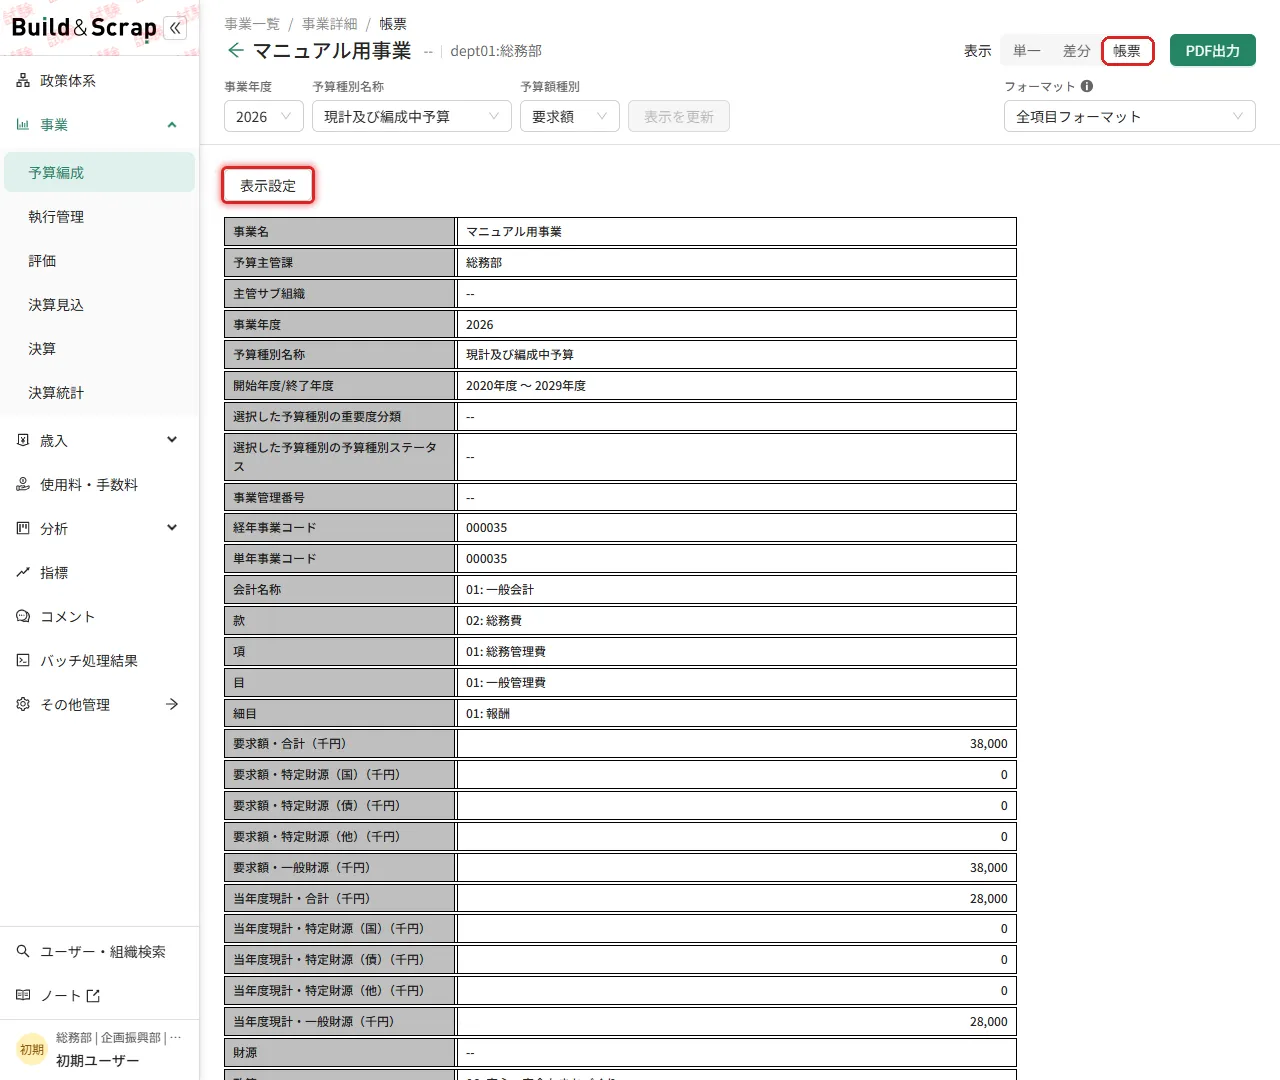This screenshot has height=1080, width=1280.
Task: Open the 予算額種別 要求額 dropdown
Action: (x=570, y=117)
